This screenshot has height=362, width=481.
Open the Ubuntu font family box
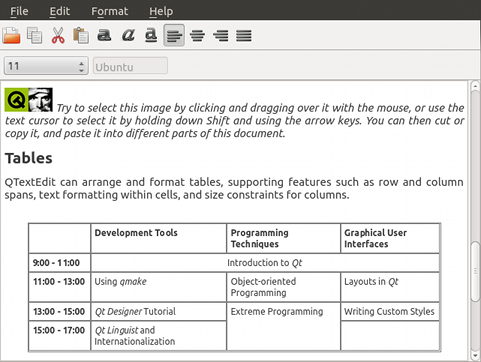click(130, 66)
